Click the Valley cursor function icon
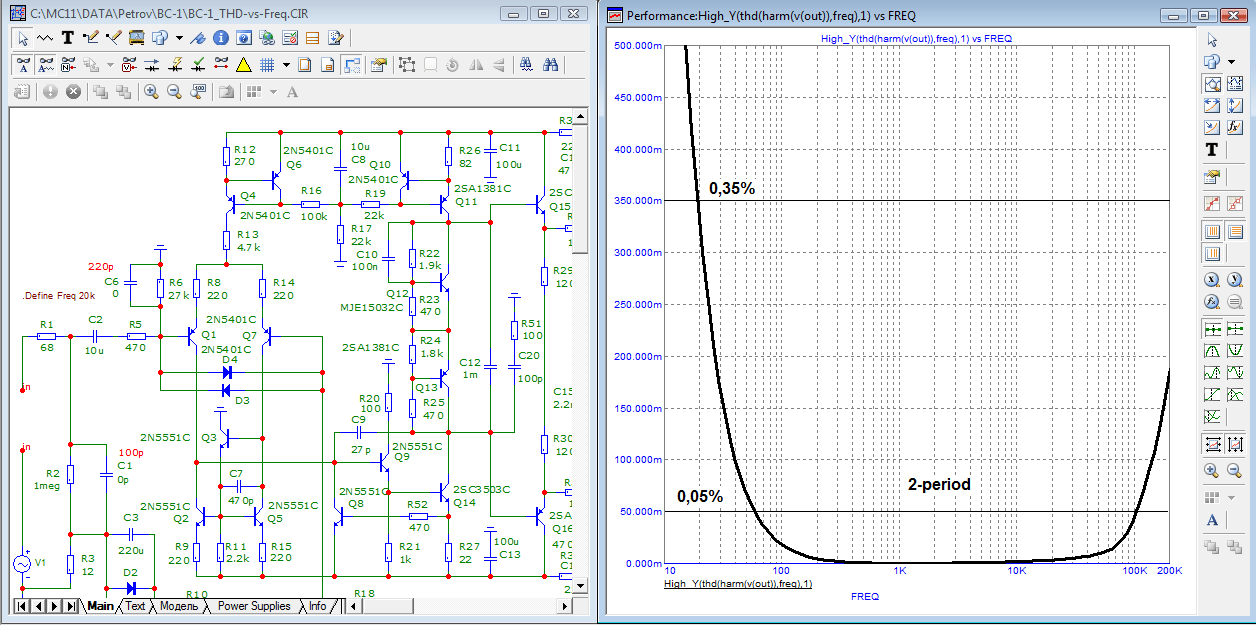Image resolution: width=1256 pixels, height=625 pixels. tap(1235, 351)
